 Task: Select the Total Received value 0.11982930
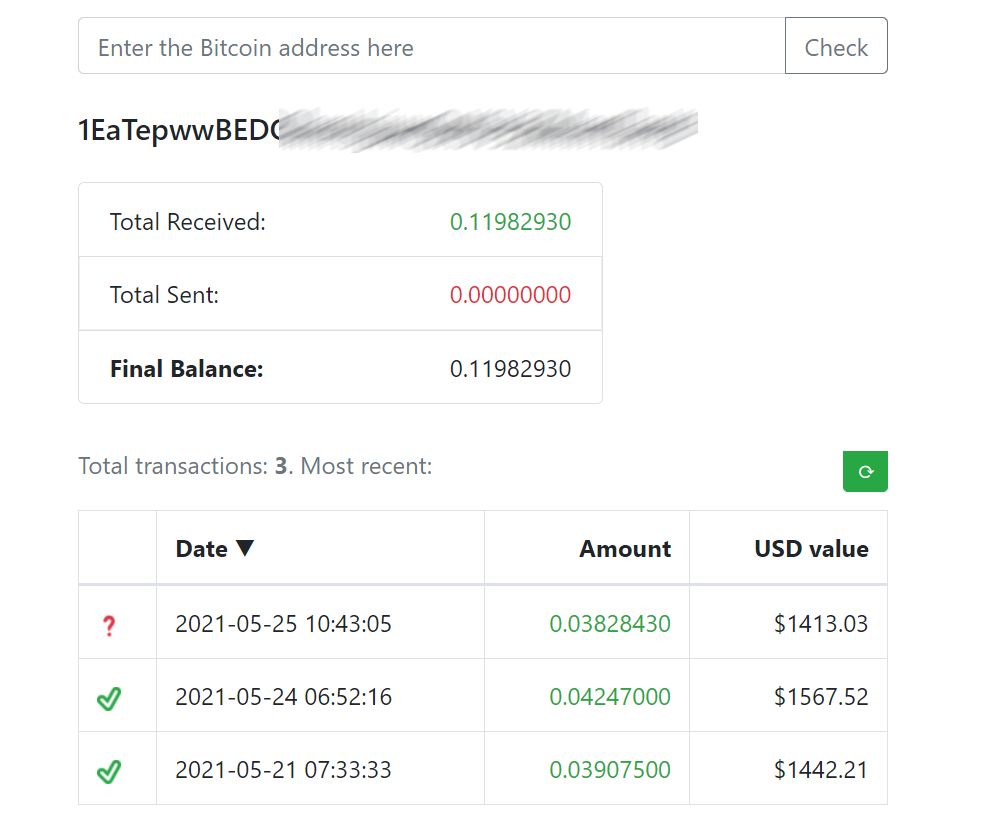(x=510, y=222)
